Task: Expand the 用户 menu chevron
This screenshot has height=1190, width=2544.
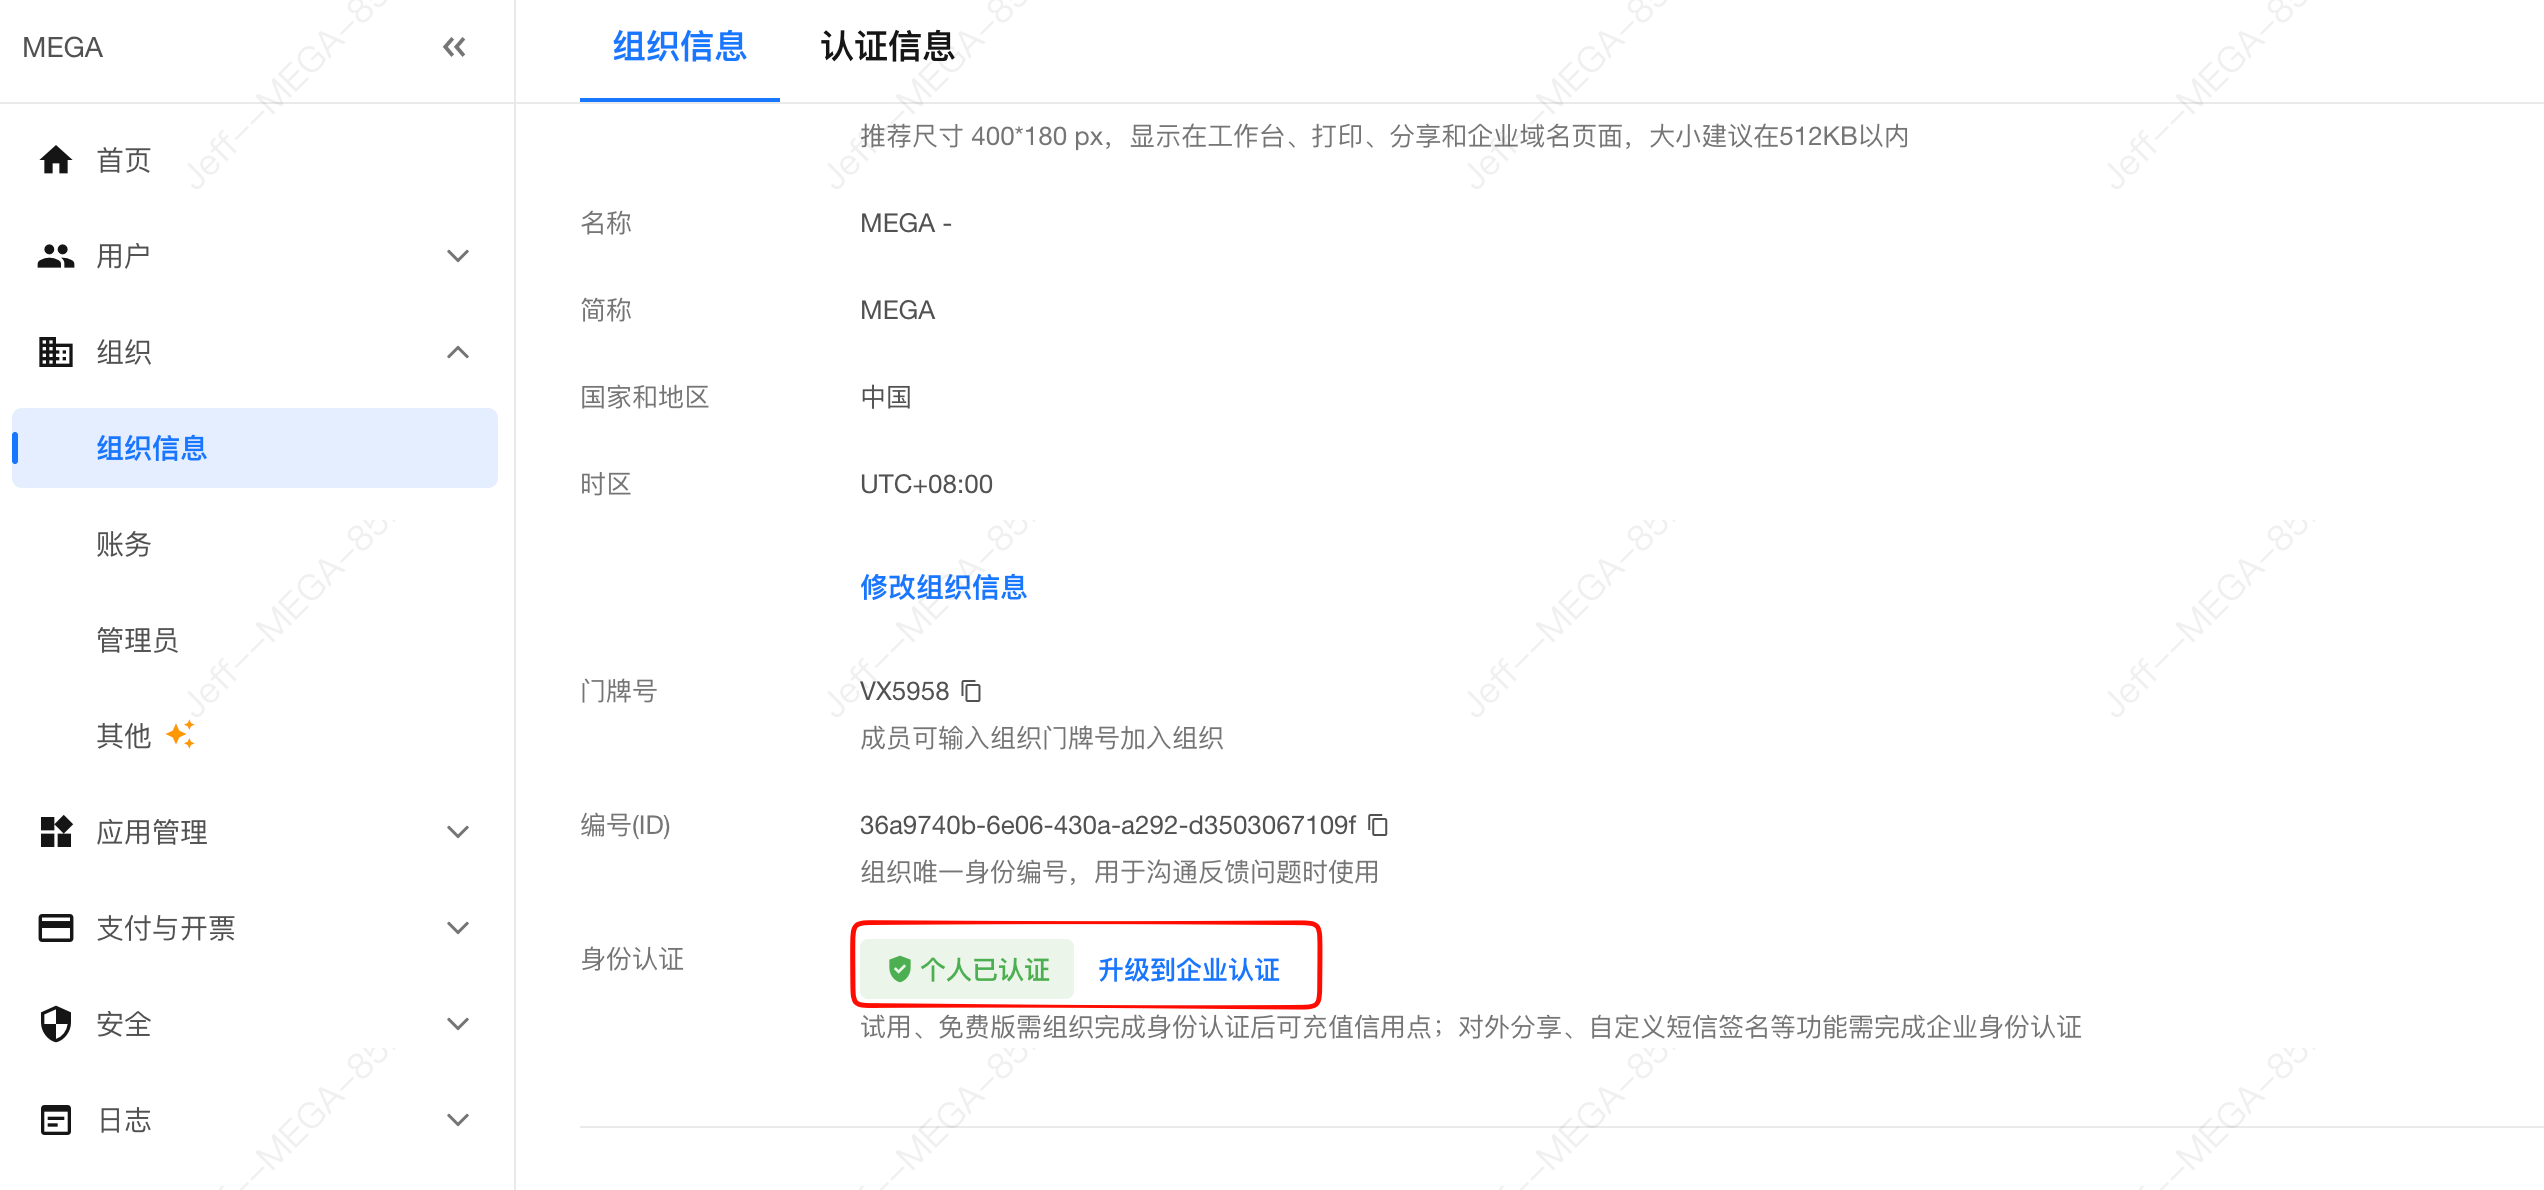Action: click(458, 256)
